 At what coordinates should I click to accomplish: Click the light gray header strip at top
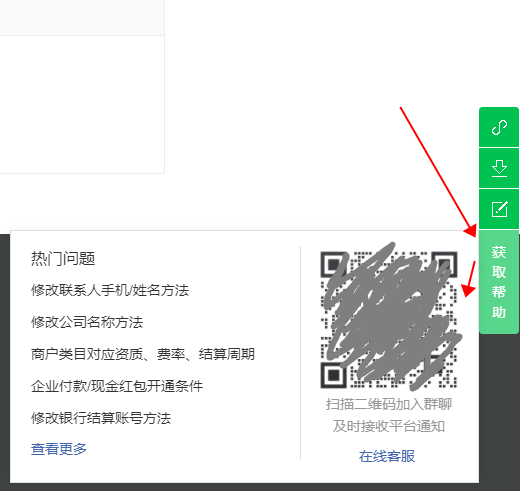(82, 17)
